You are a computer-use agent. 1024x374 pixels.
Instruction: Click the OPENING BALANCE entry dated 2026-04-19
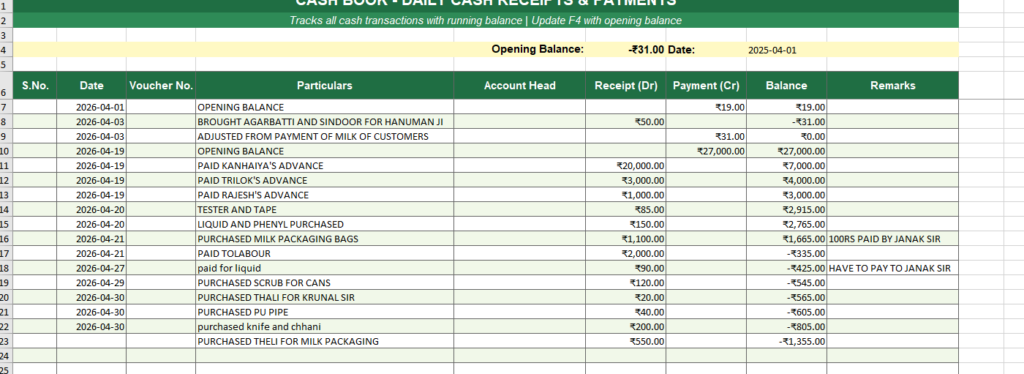point(325,151)
